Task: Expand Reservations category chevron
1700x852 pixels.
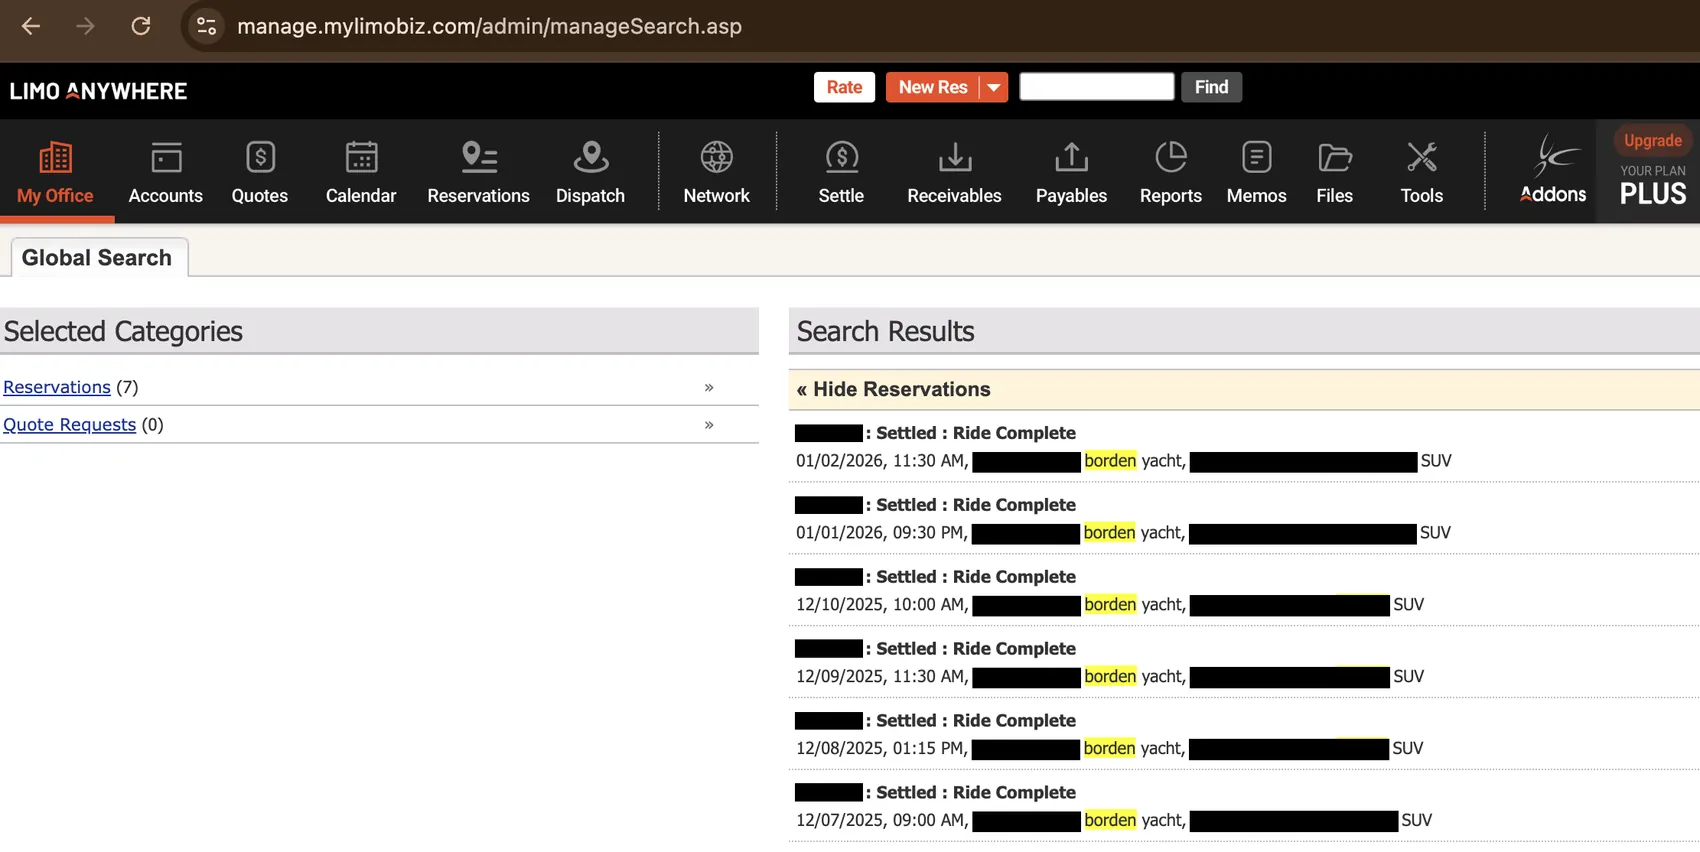Action: (709, 387)
